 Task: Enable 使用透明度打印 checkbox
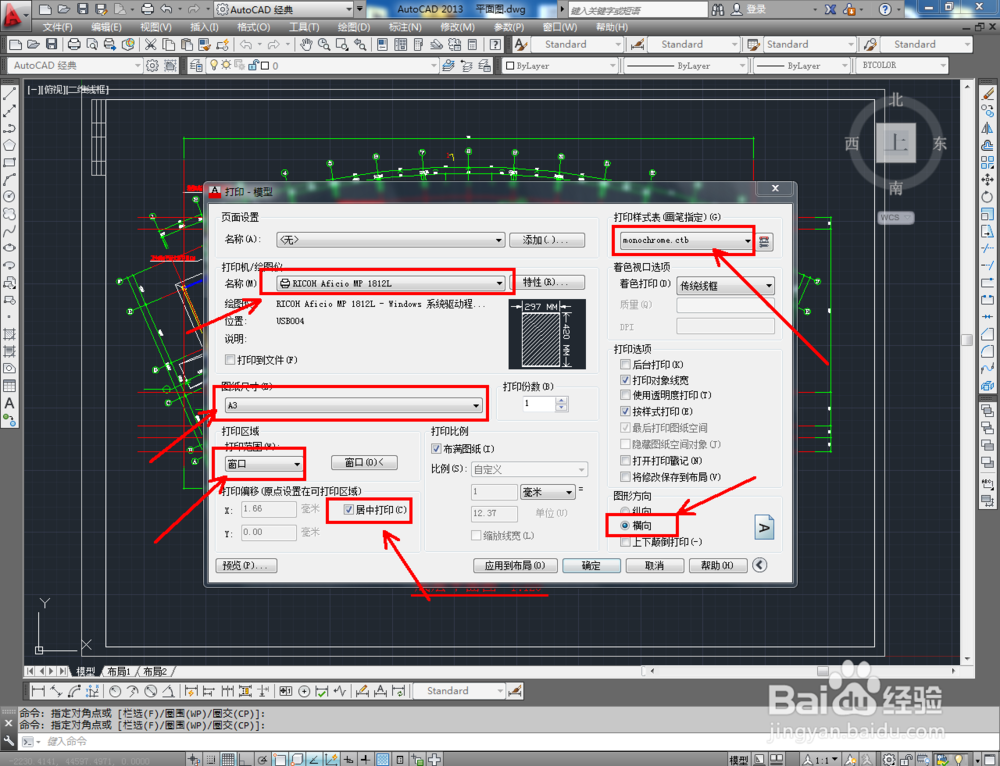pyautogui.click(x=625, y=395)
